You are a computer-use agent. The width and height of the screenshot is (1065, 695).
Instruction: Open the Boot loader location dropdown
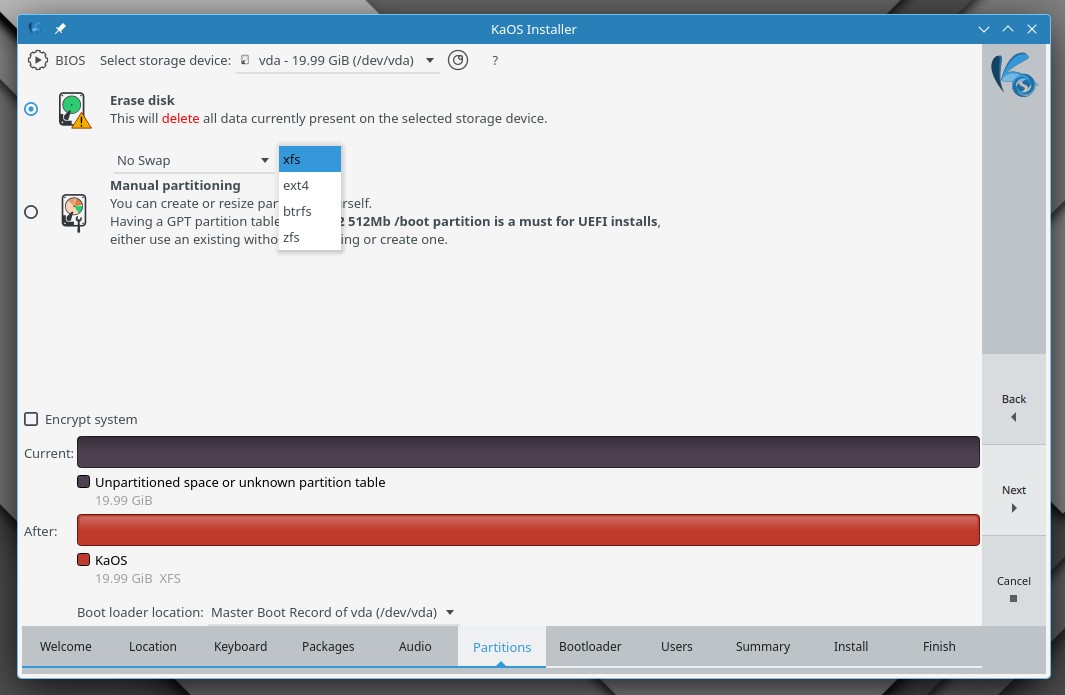coord(333,613)
